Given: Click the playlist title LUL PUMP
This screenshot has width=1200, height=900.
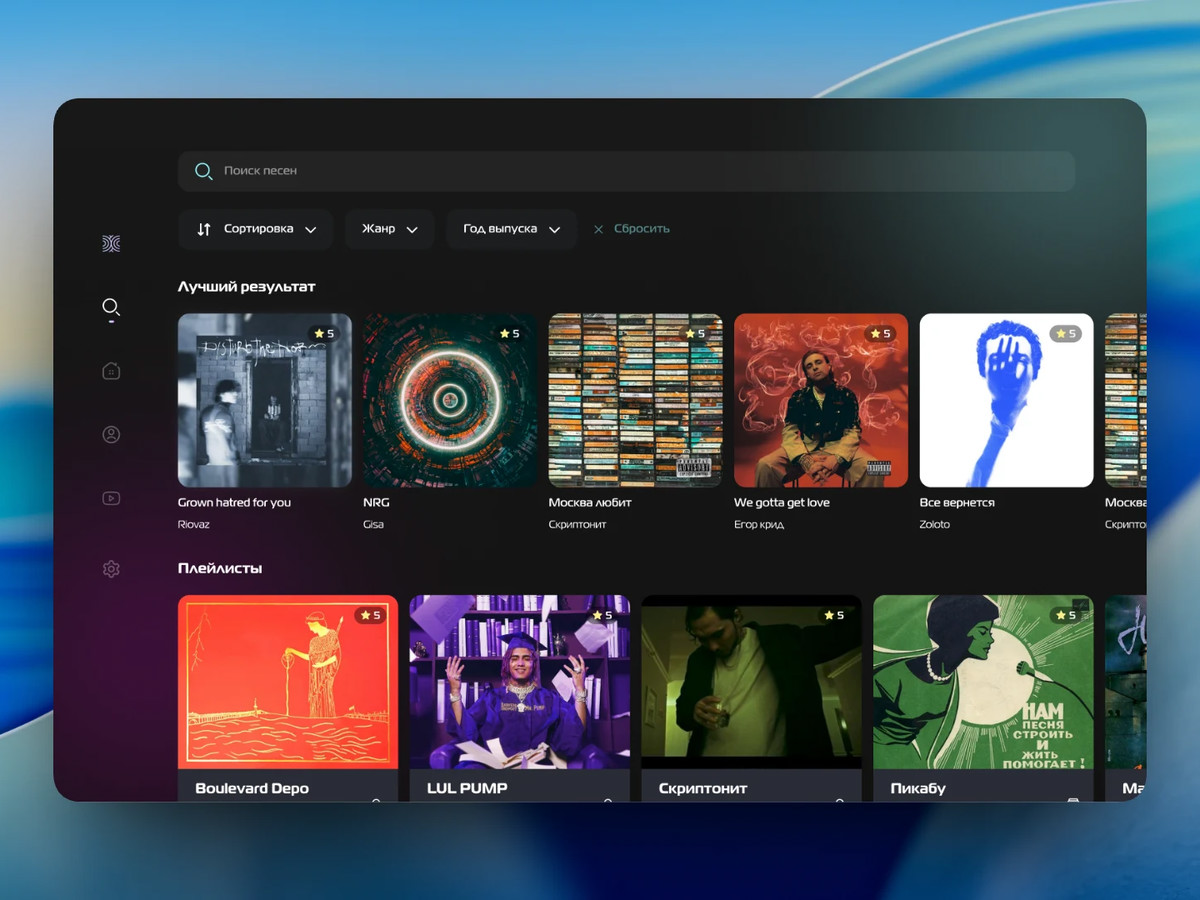Looking at the screenshot, I should (467, 788).
